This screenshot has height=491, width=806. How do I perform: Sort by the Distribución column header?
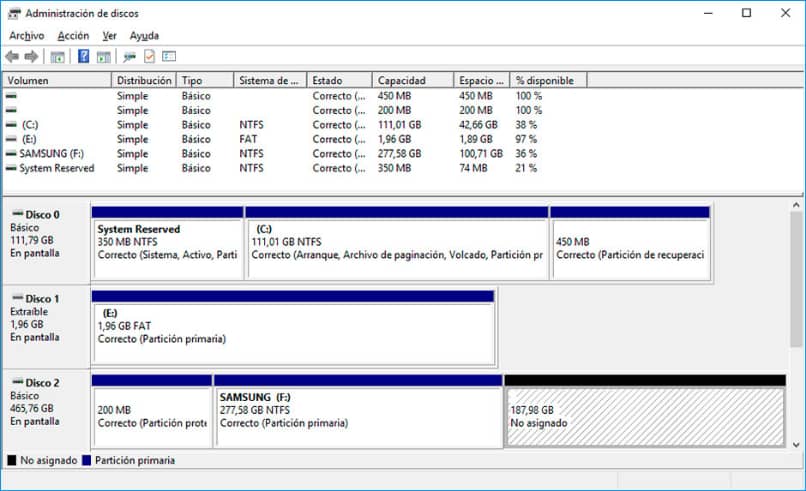click(144, 80)
